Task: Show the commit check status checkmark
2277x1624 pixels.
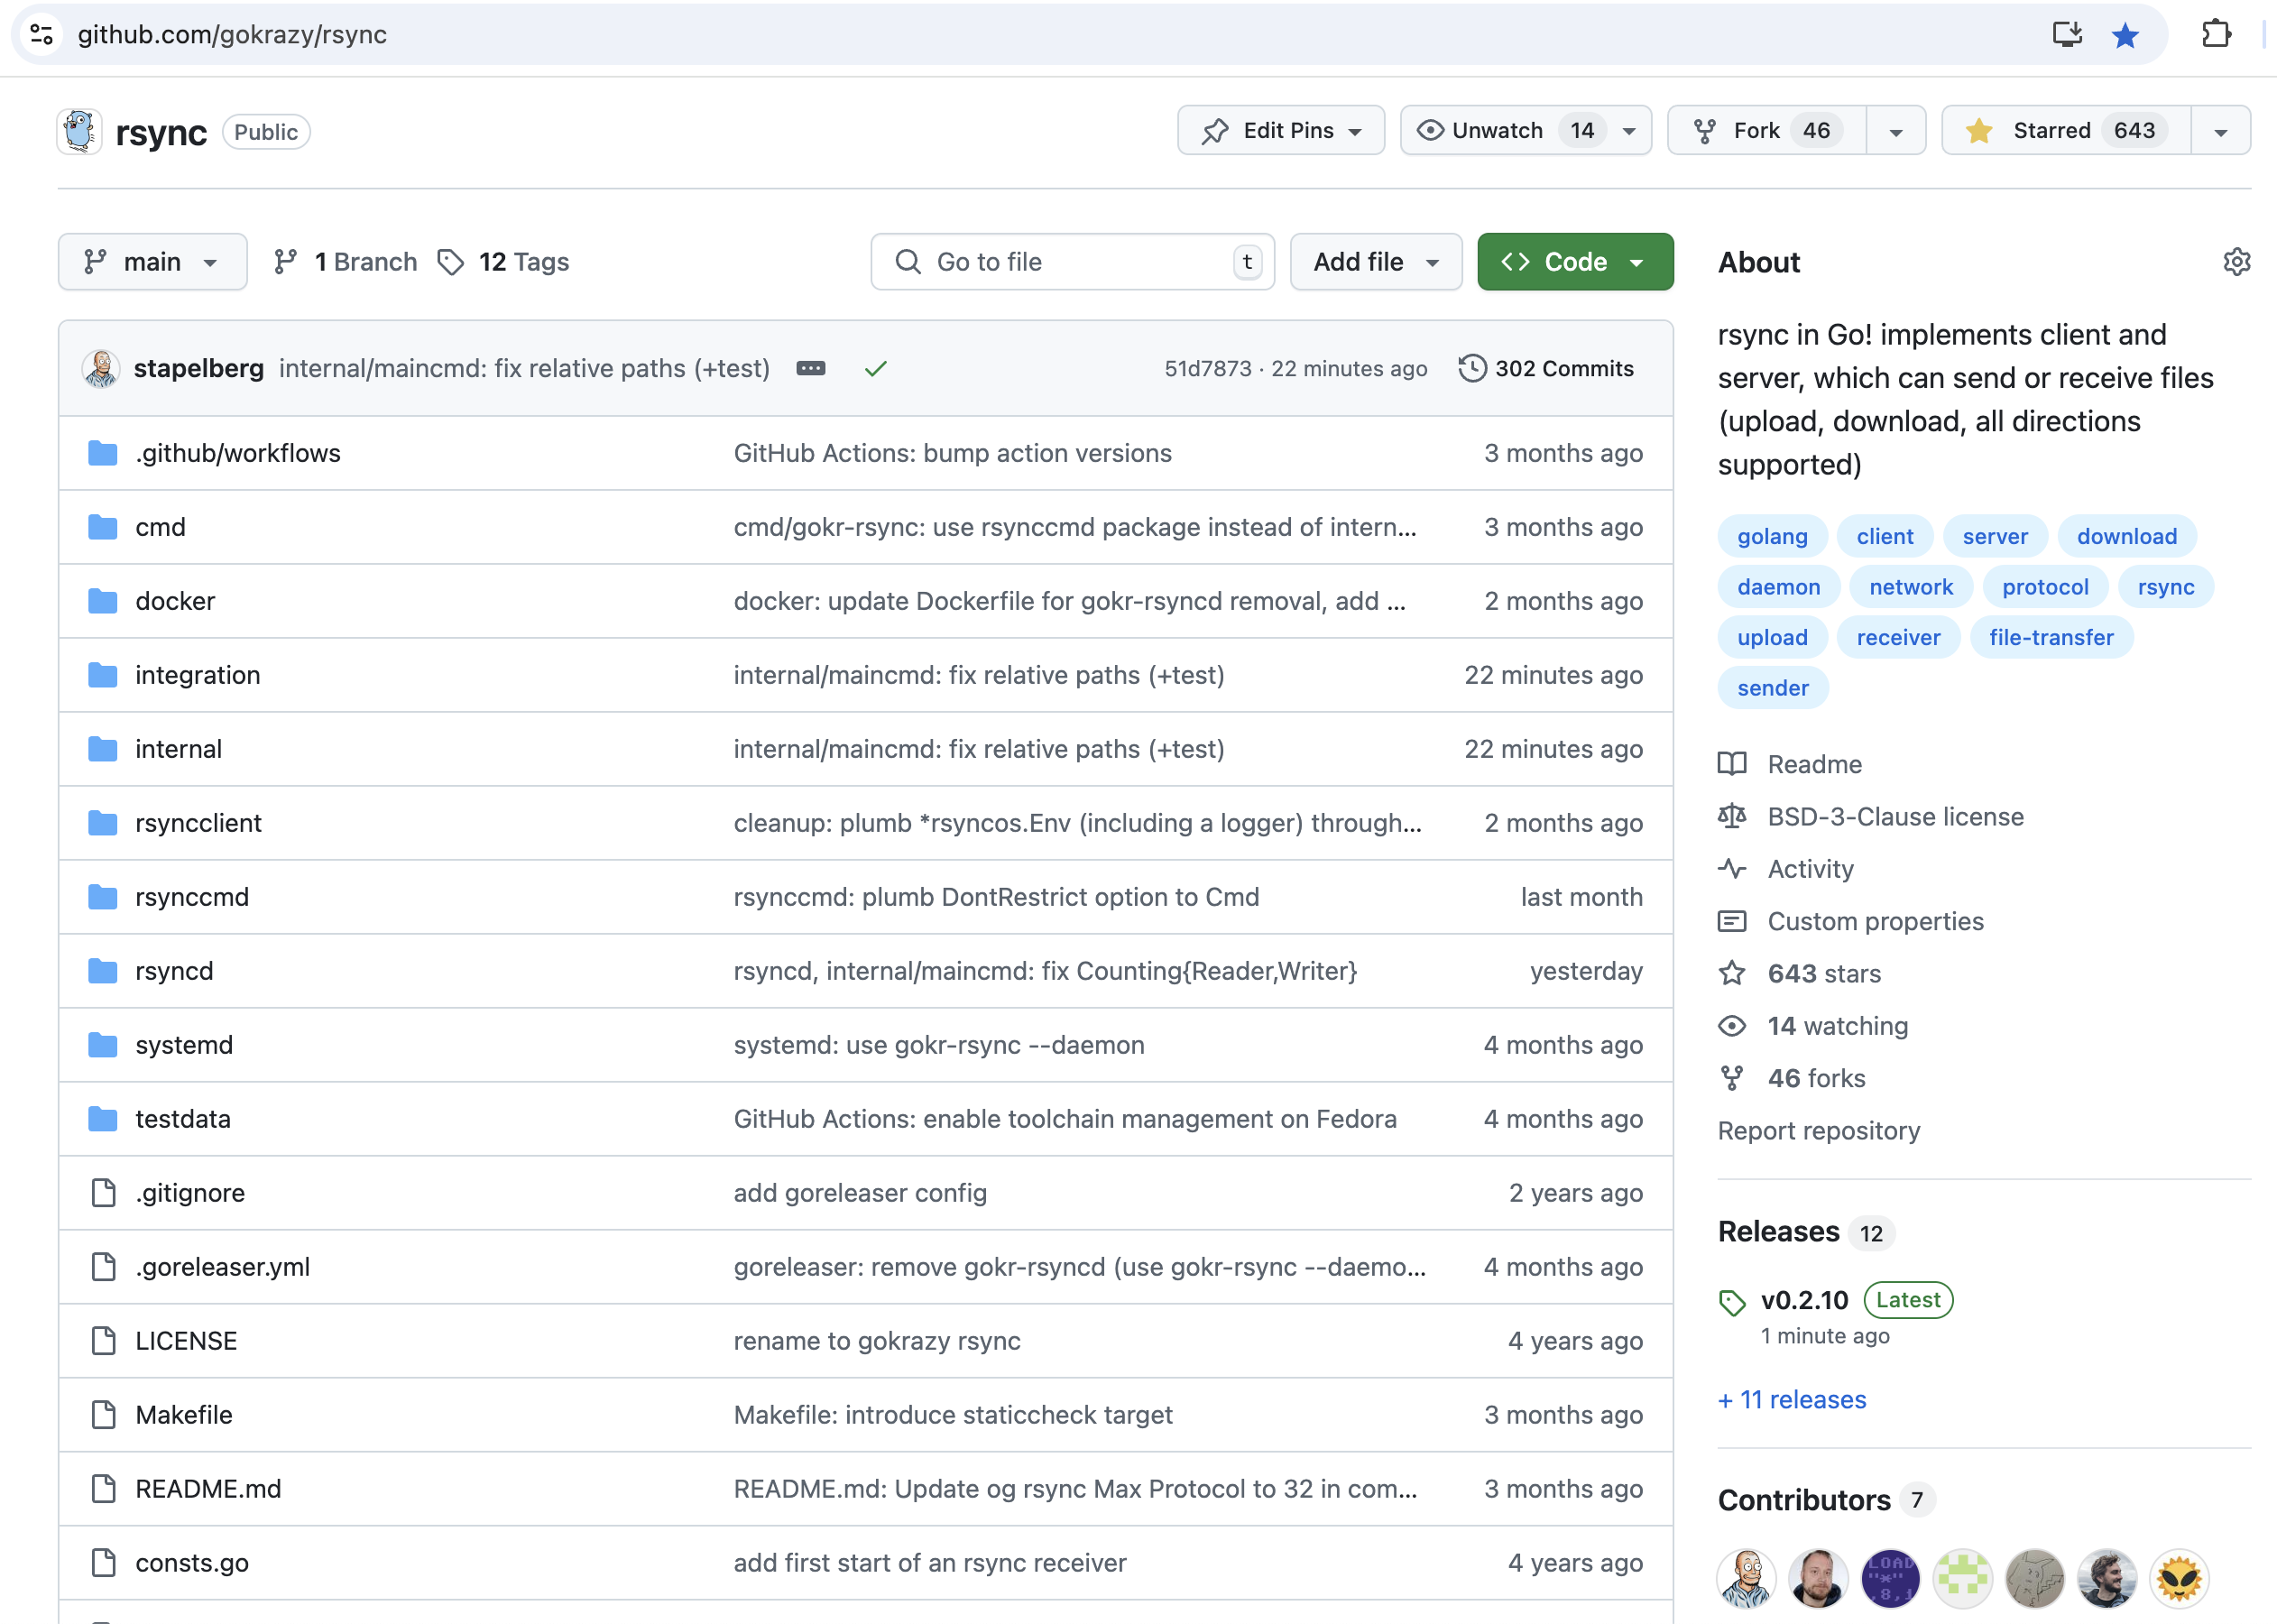Action: pyautogui.click(x=876, y=369)
